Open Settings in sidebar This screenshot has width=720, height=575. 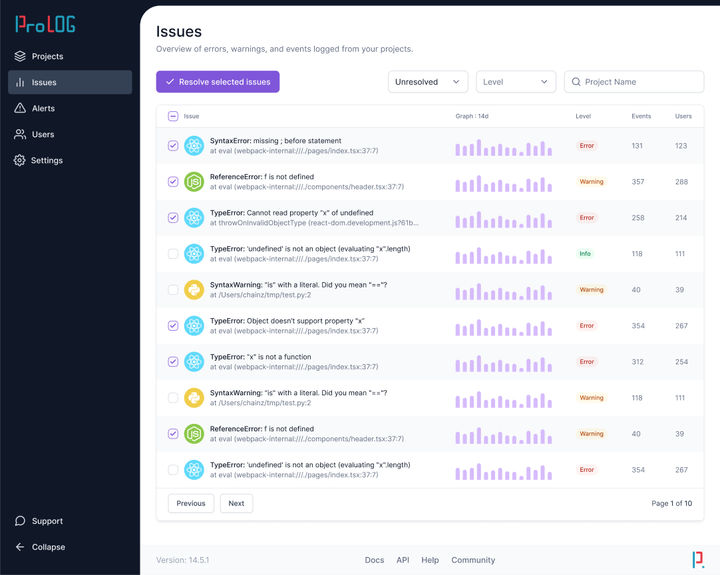point(70,160)
